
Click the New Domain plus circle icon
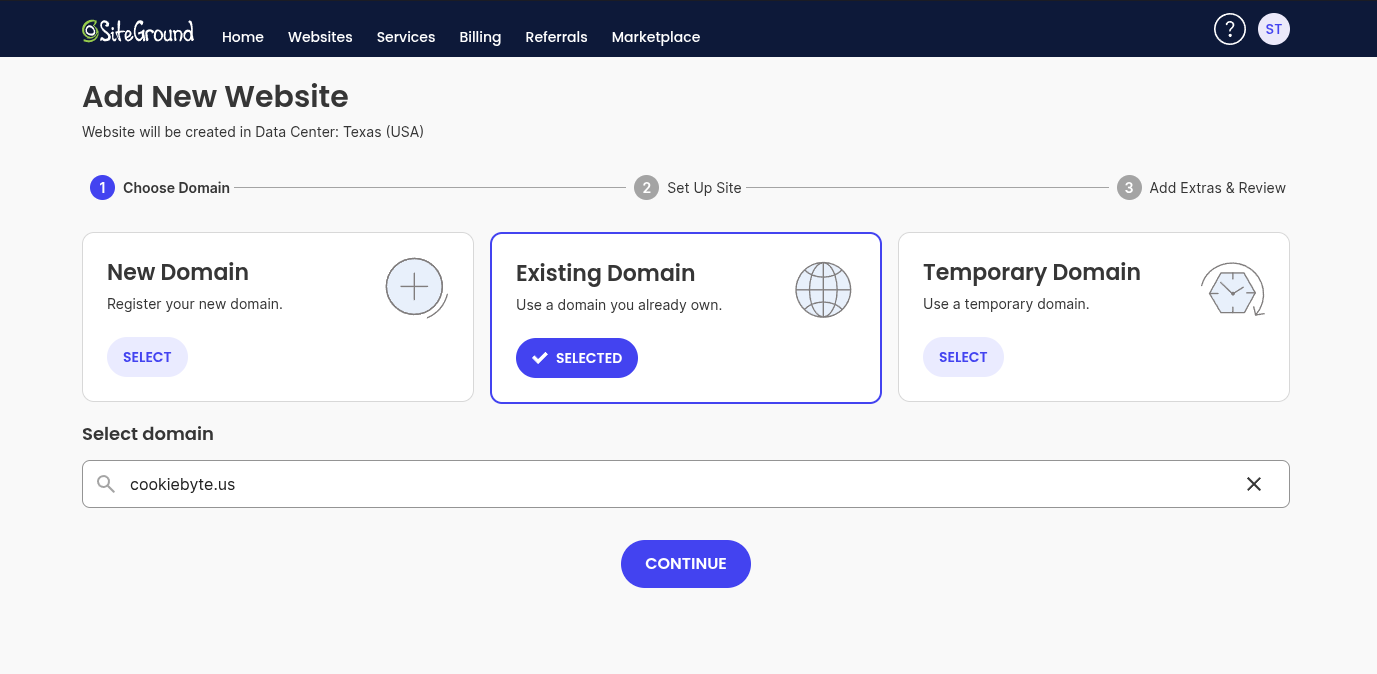pyautogui.click(x=415, y=288)
